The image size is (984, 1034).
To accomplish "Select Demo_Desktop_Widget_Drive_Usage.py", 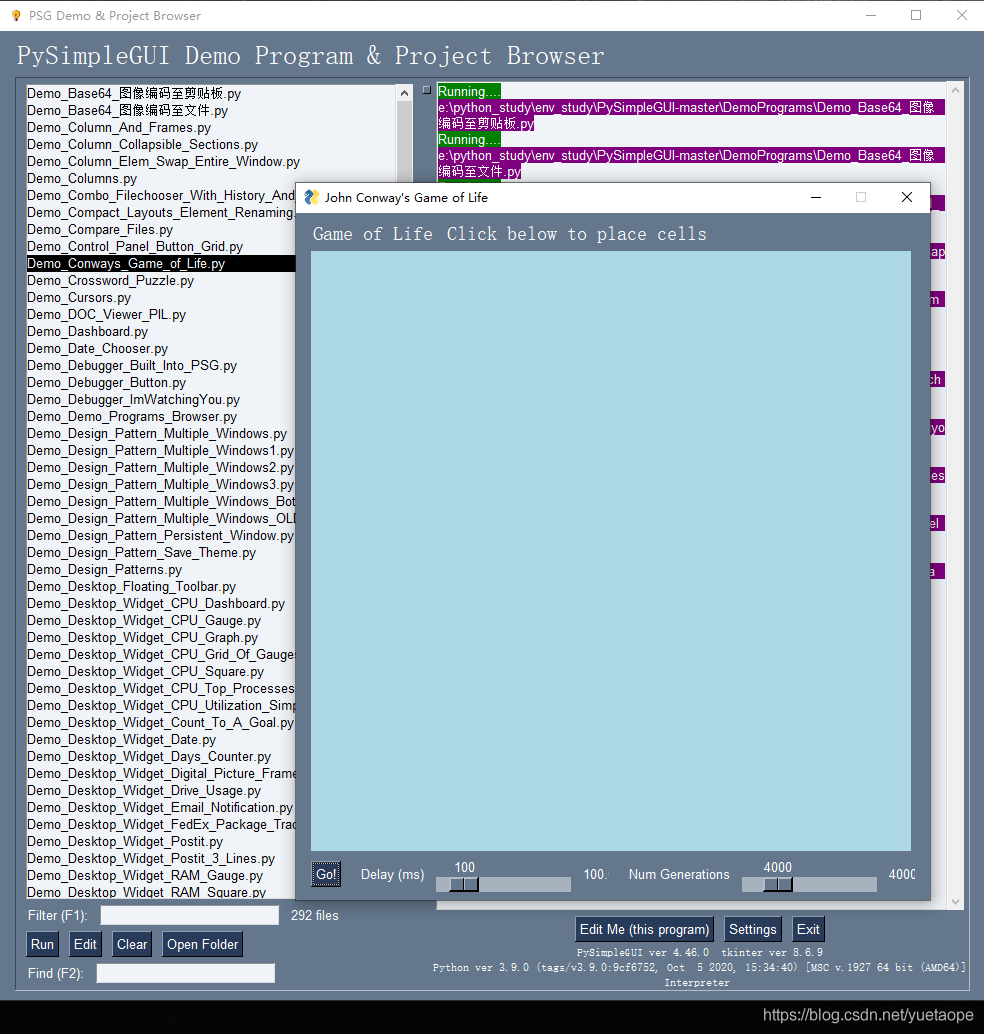I will pyautogui.click(x=144, y=791).
